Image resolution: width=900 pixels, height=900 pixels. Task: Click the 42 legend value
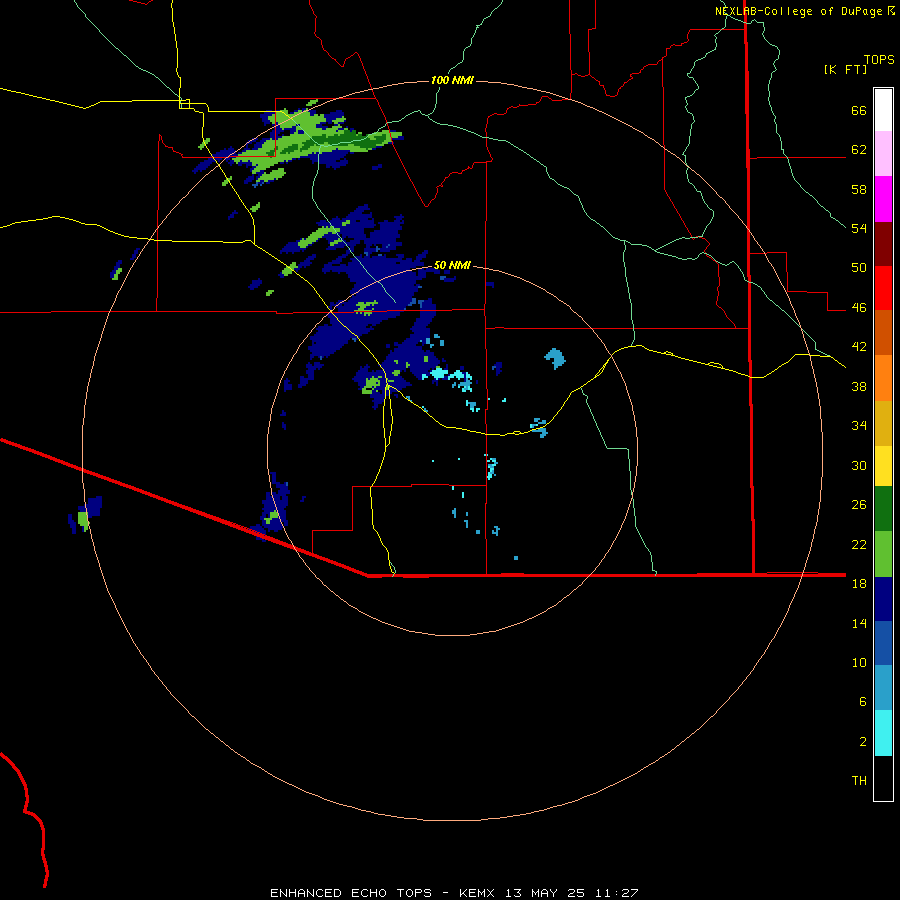pyautogui.click(x=859, y=347)
